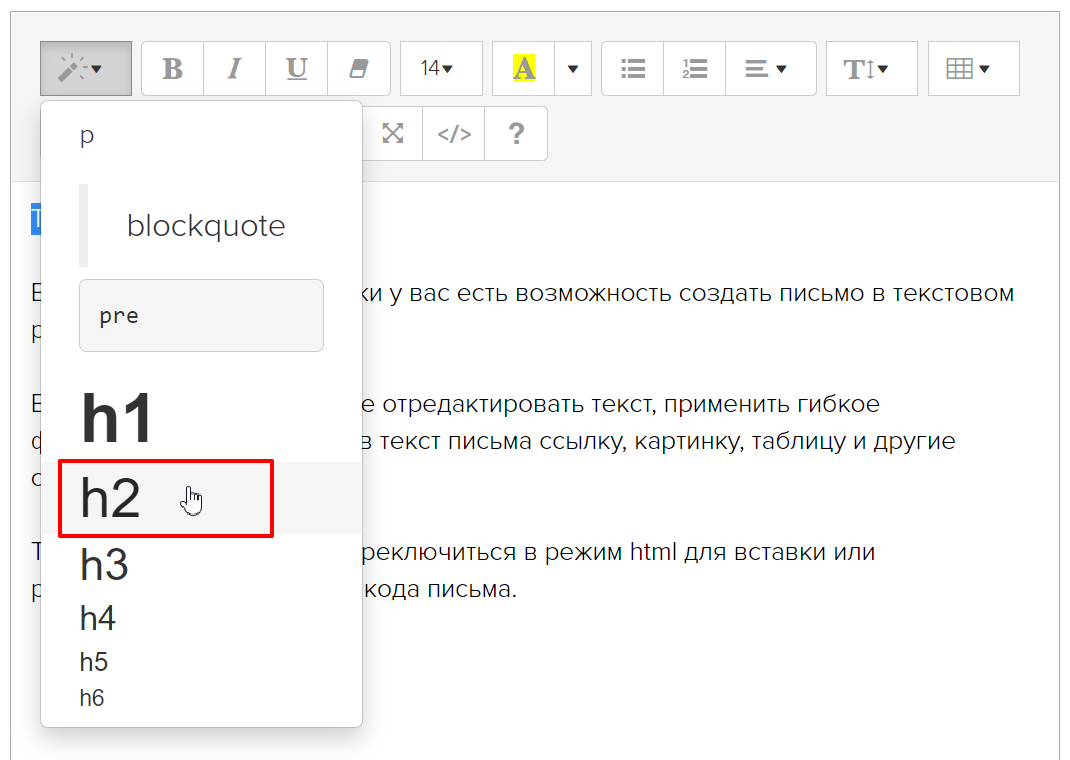Toggle bold text formatting
1070x760 pixels.
tap(173, 68)
